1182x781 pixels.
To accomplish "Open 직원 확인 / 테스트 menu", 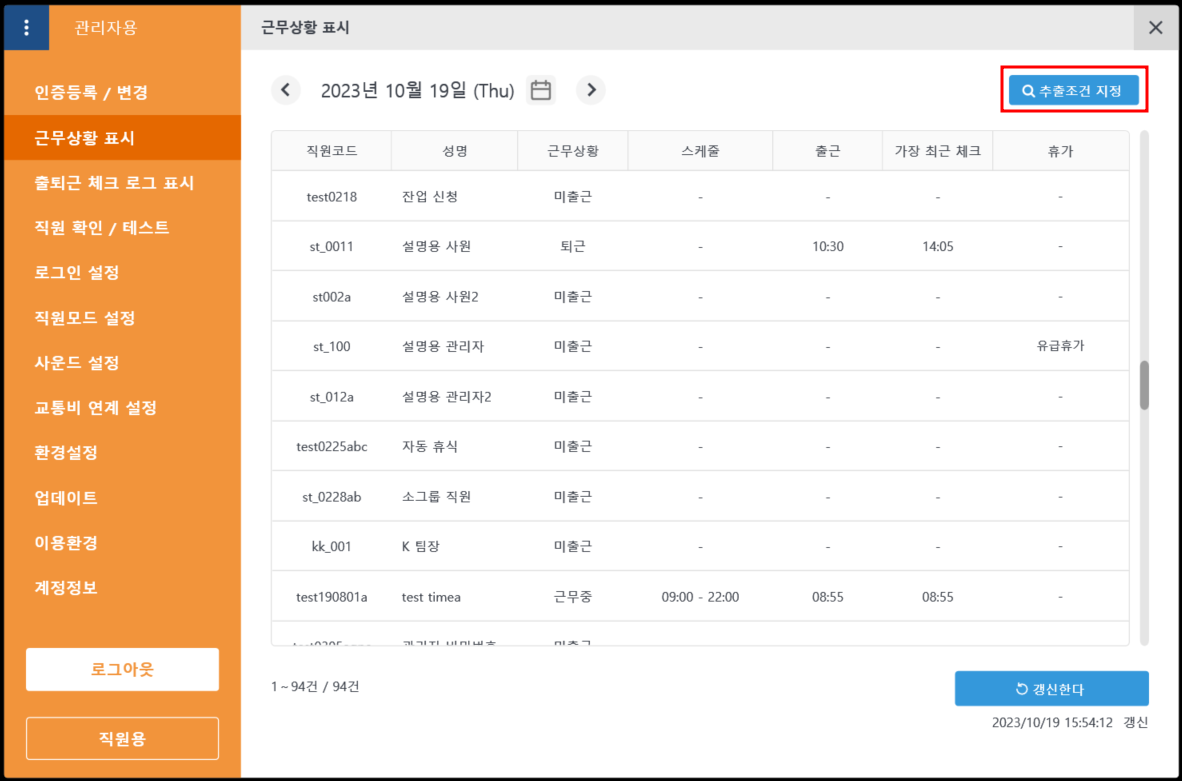I will pyautogui.click(x=102, y=228).
